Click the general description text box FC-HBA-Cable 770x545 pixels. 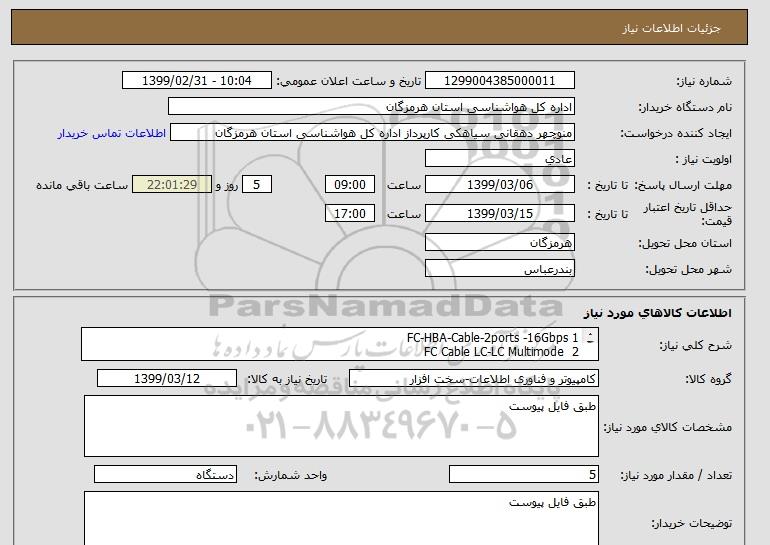tap(340, 344)
